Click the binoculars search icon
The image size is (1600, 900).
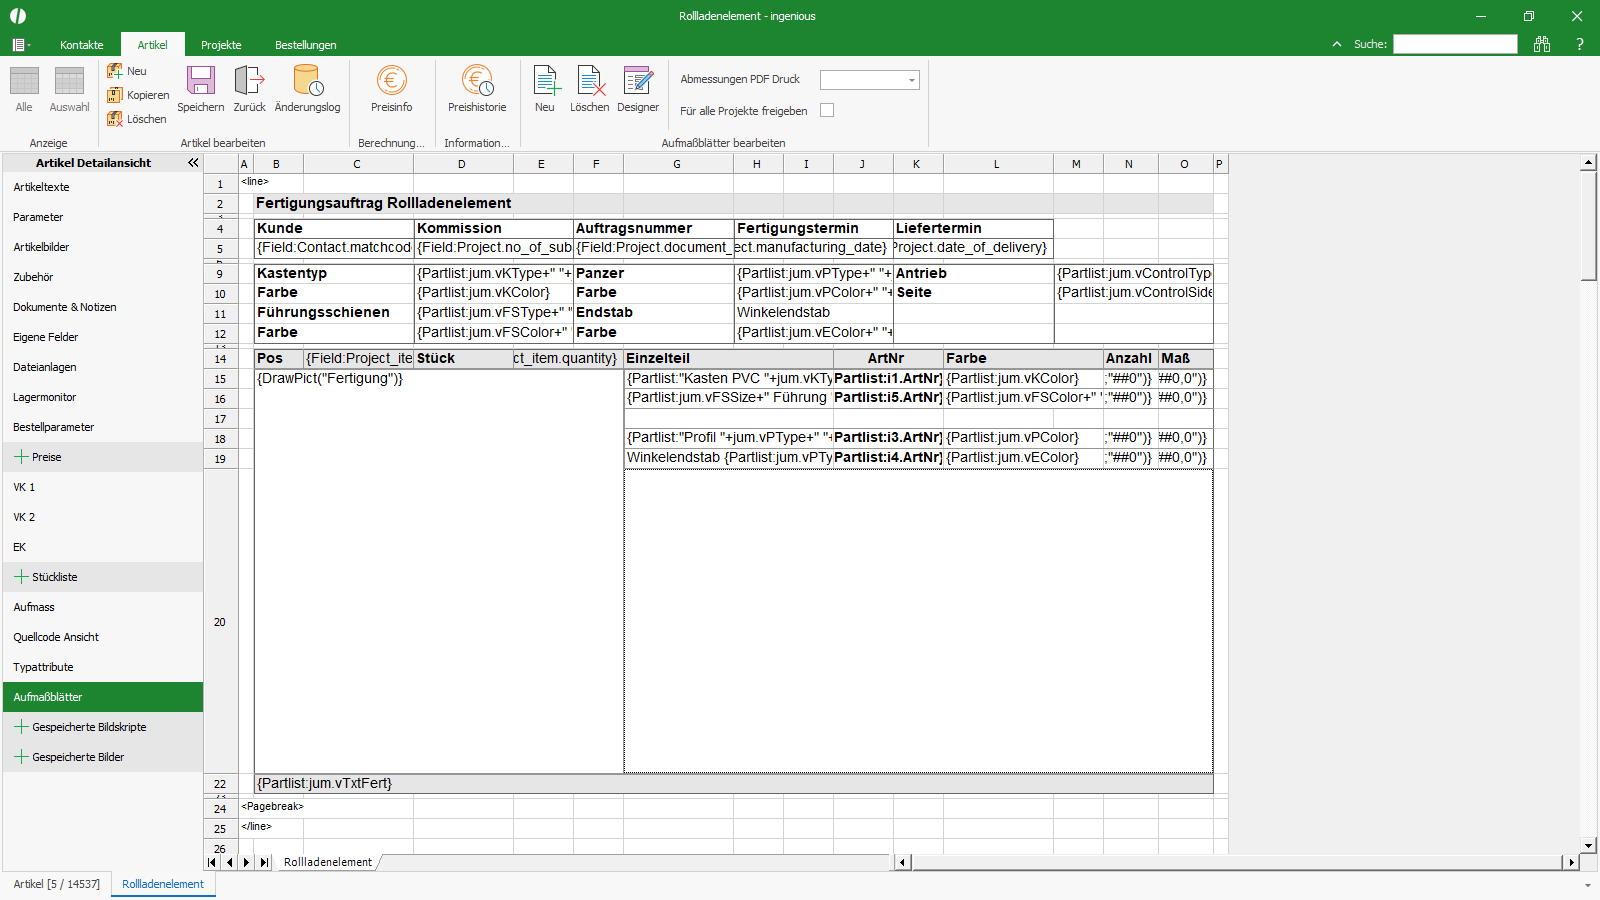click(1542, 44)
